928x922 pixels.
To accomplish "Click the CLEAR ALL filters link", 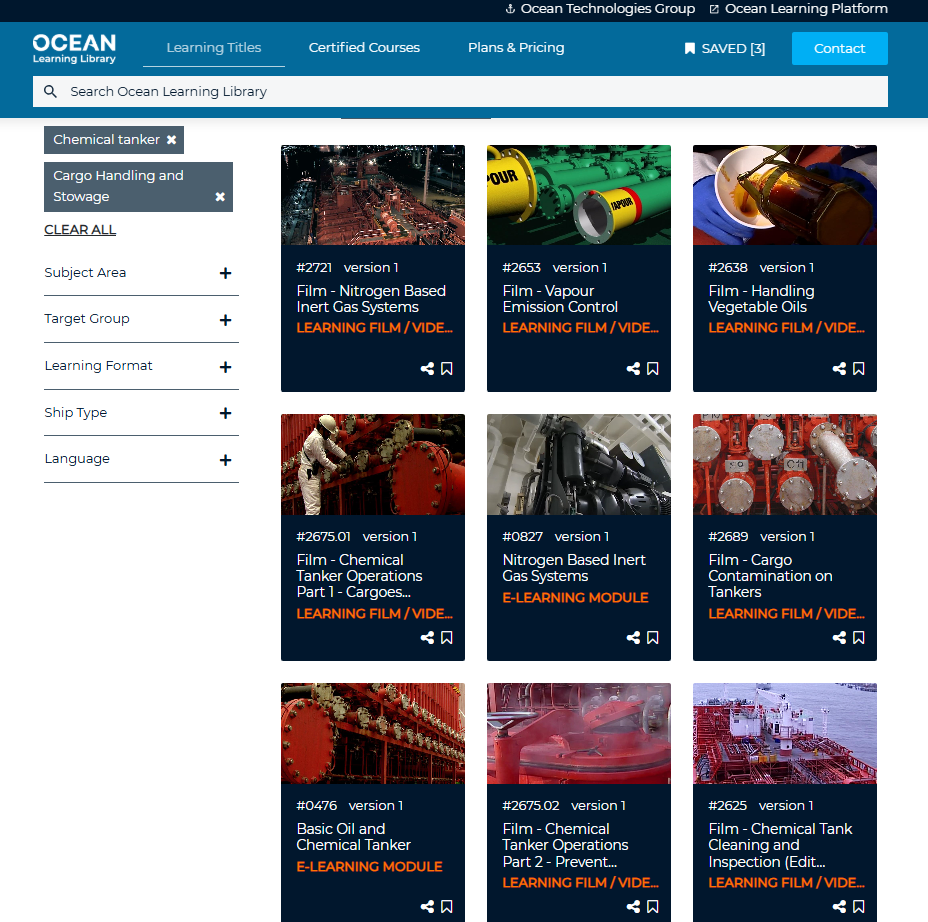I will click(x=80, y=229).
